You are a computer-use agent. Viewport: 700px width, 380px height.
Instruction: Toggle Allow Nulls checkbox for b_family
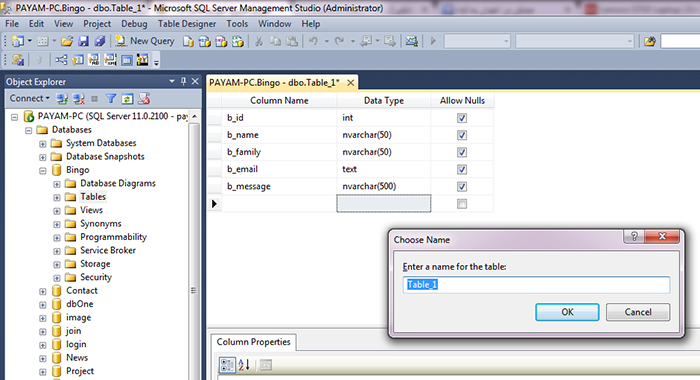[462, 152]
